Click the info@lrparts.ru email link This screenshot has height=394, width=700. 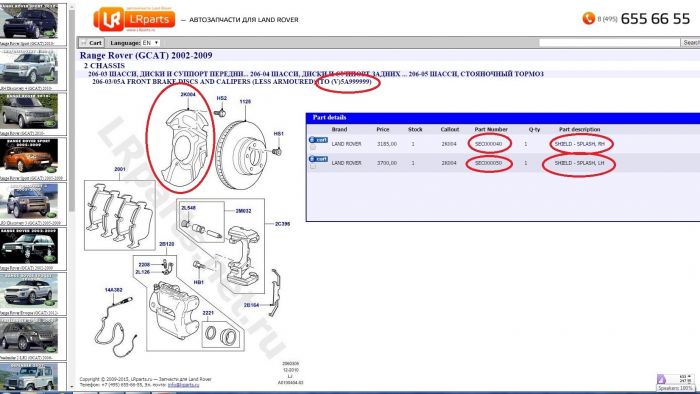(183, 385)
